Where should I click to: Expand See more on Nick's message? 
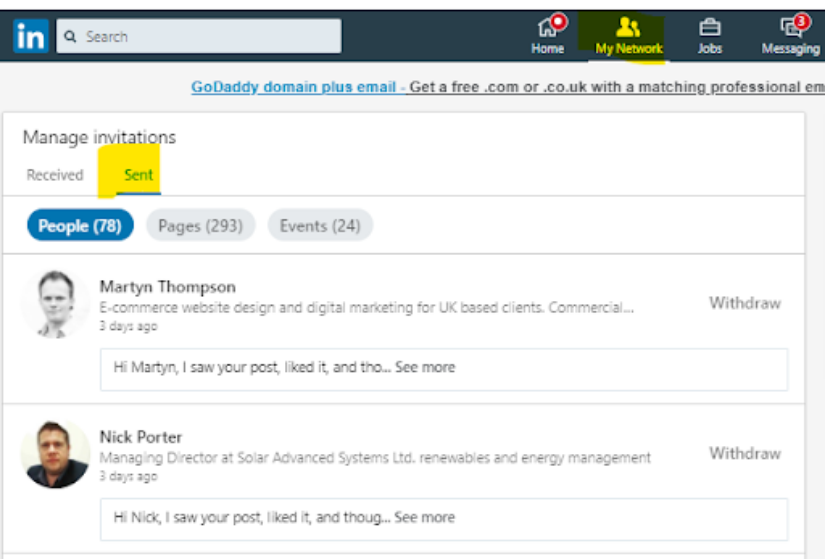point(425,517)
